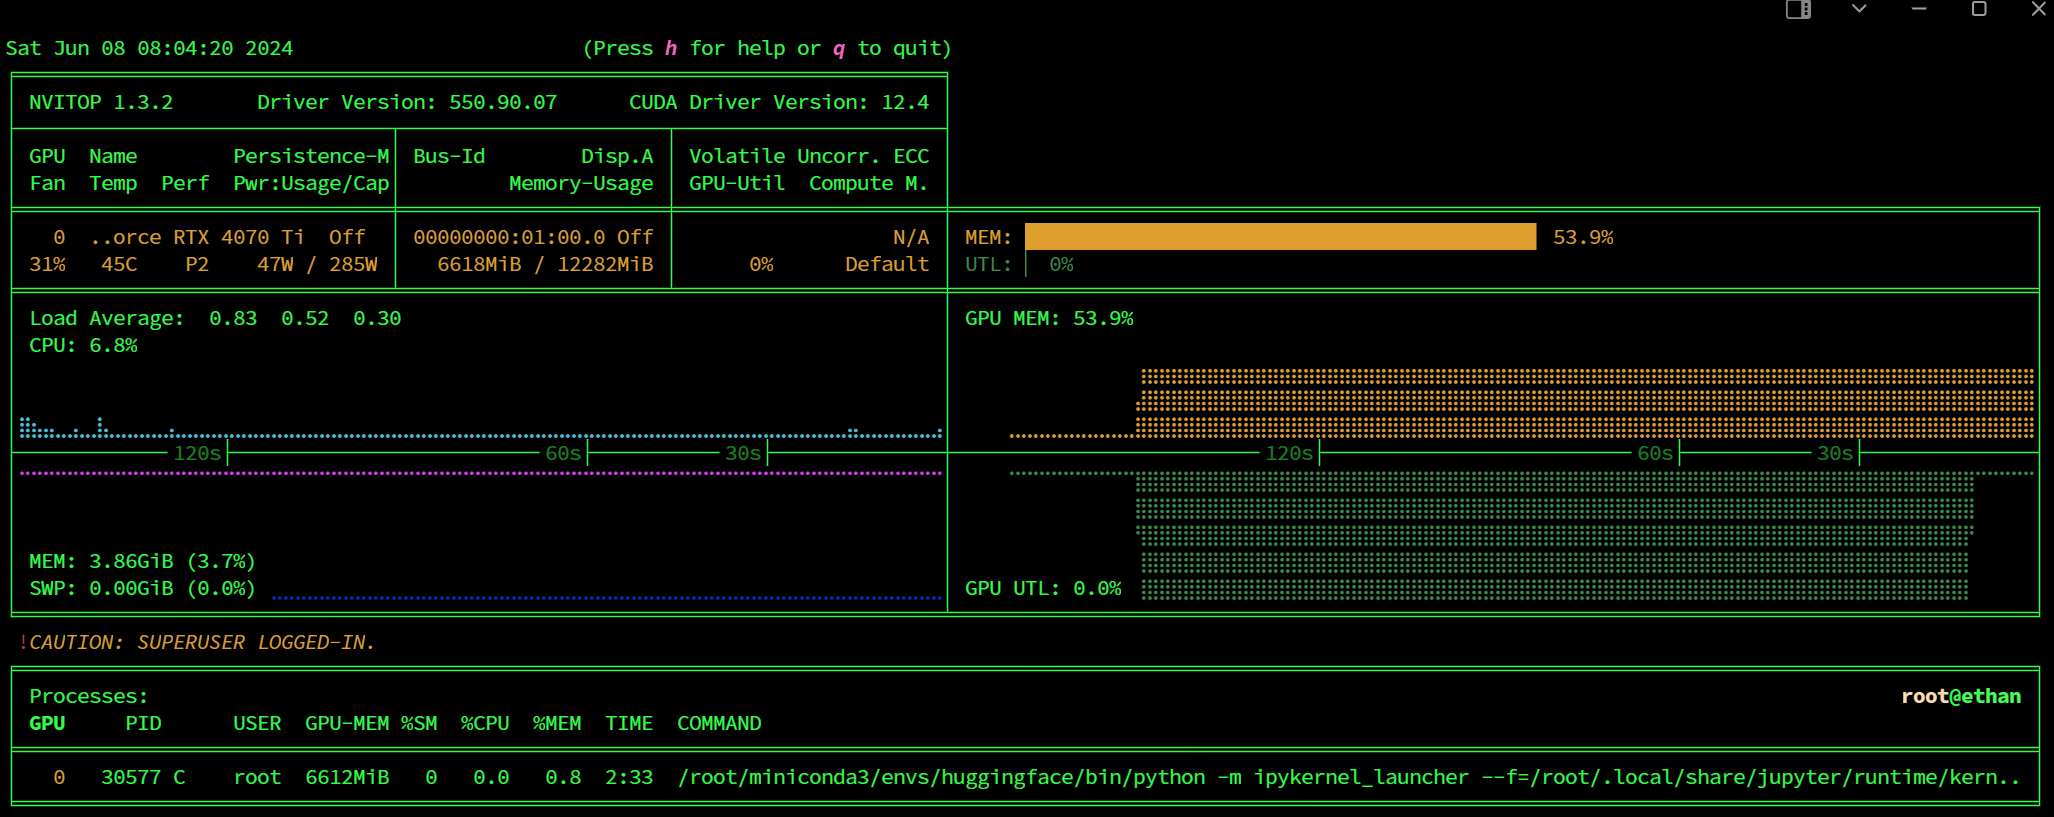Click the P2 performance state value
The height and width of the screenshot is (817, 2054).
197,264
